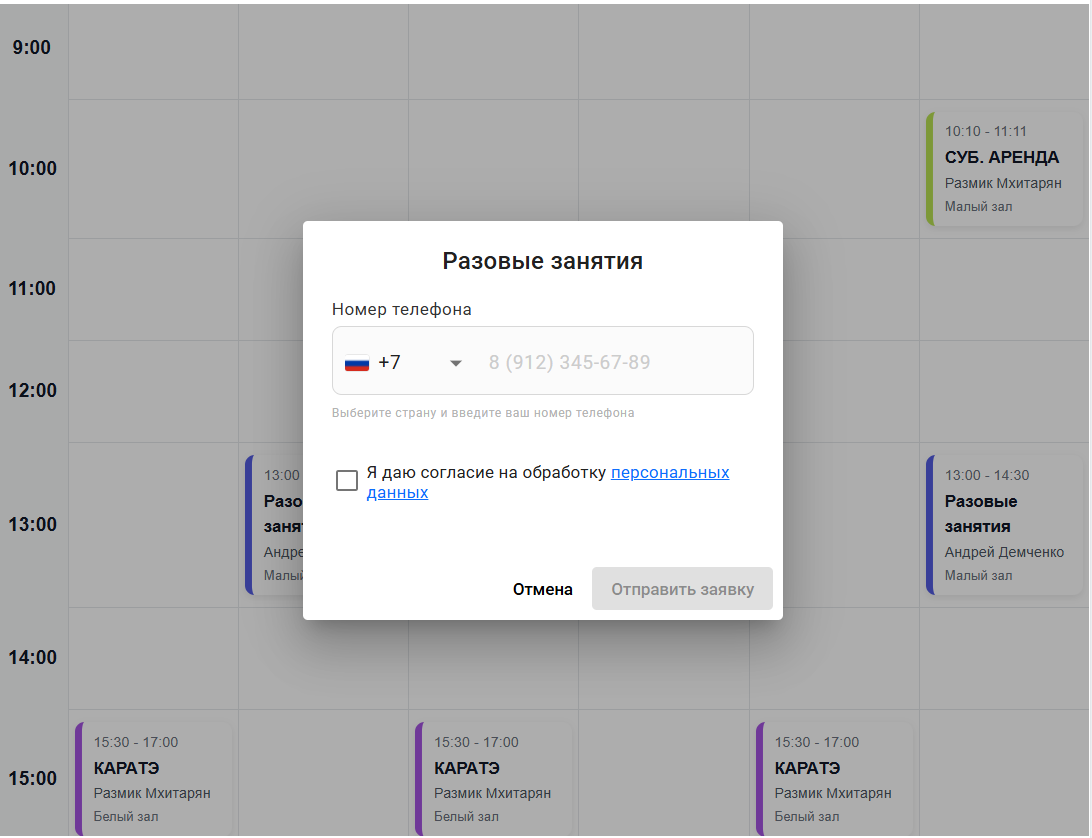
Task: Open the middle КАРАТЭ class card
Action: point(494,779)
